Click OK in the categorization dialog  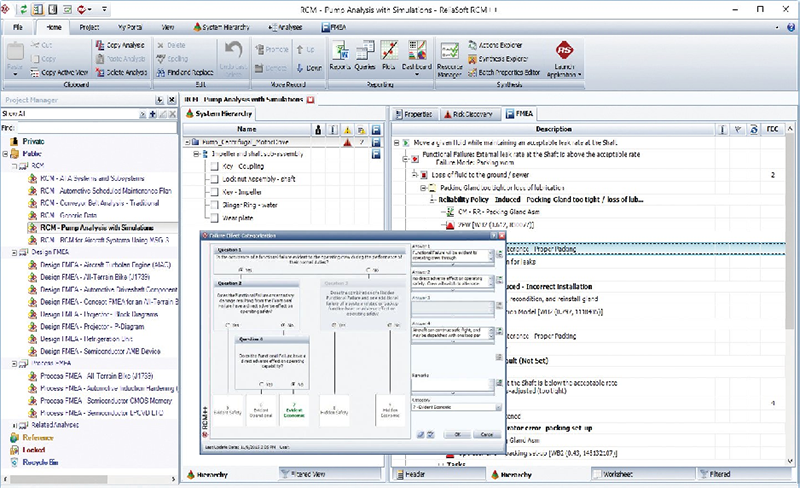click(x=457, y=434)
